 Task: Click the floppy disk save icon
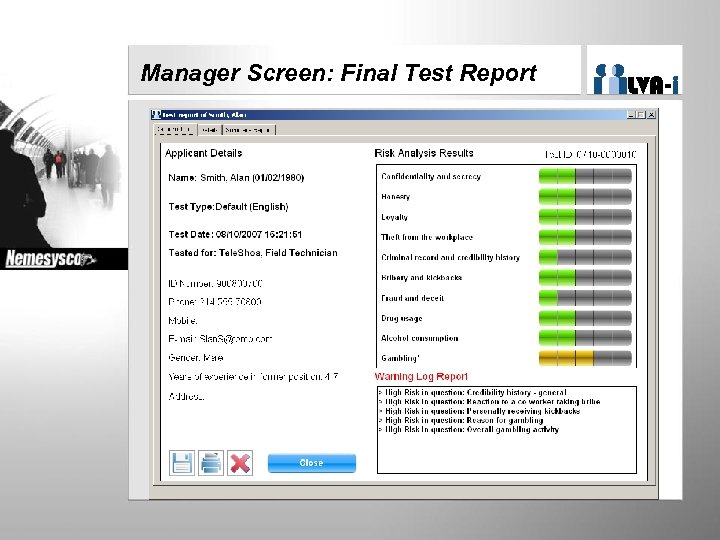click(181, 463)
